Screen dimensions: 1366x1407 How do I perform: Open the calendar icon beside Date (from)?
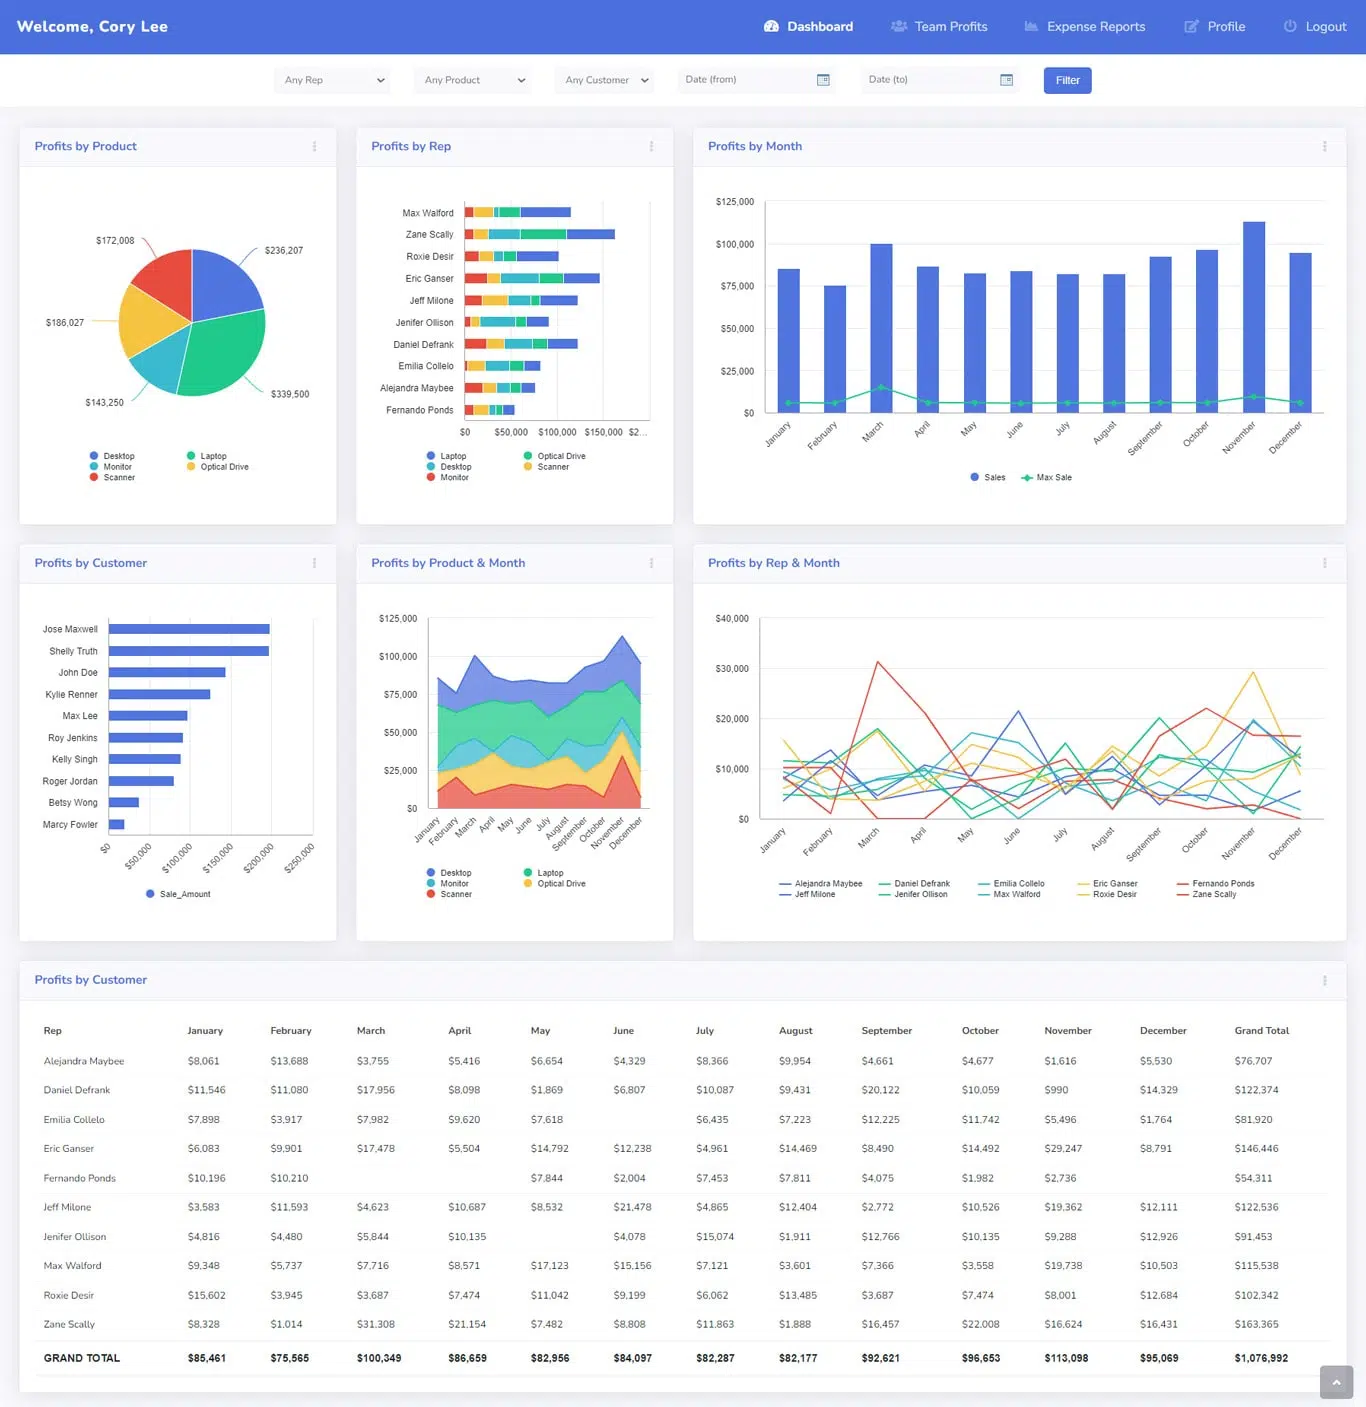pyautogui.click(x=823, y=79)
